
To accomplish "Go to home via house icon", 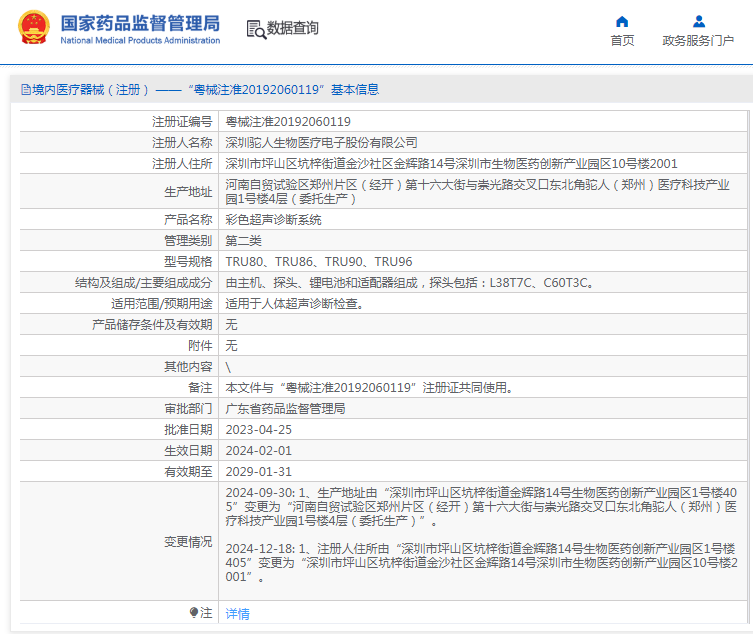I will point(622,22).
